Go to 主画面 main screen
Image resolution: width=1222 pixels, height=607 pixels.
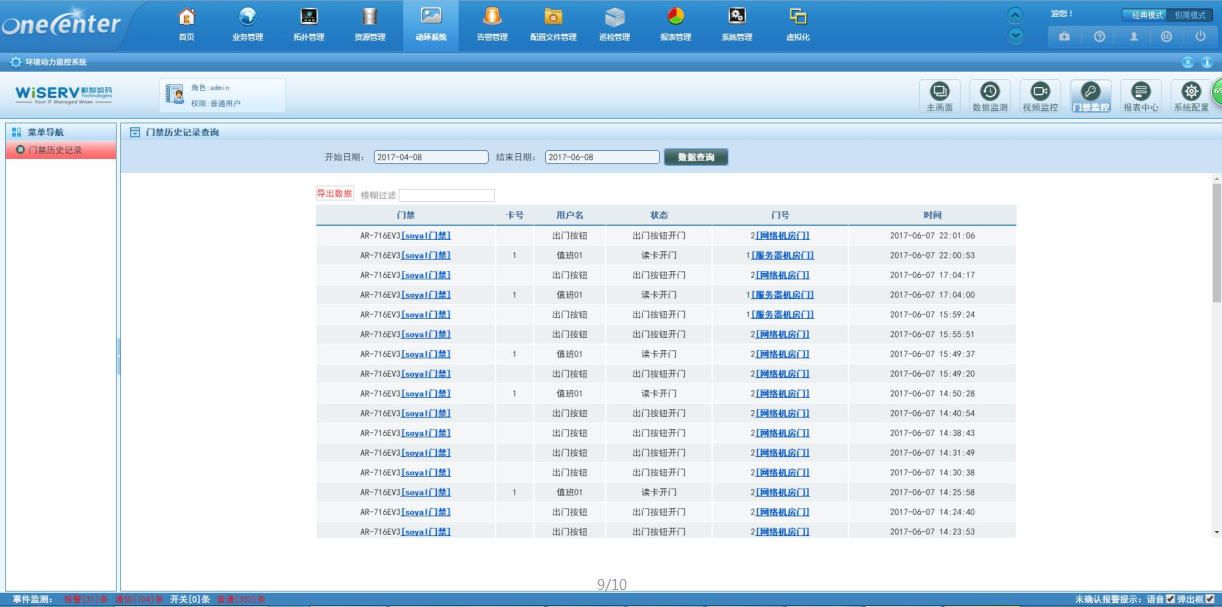939,95
